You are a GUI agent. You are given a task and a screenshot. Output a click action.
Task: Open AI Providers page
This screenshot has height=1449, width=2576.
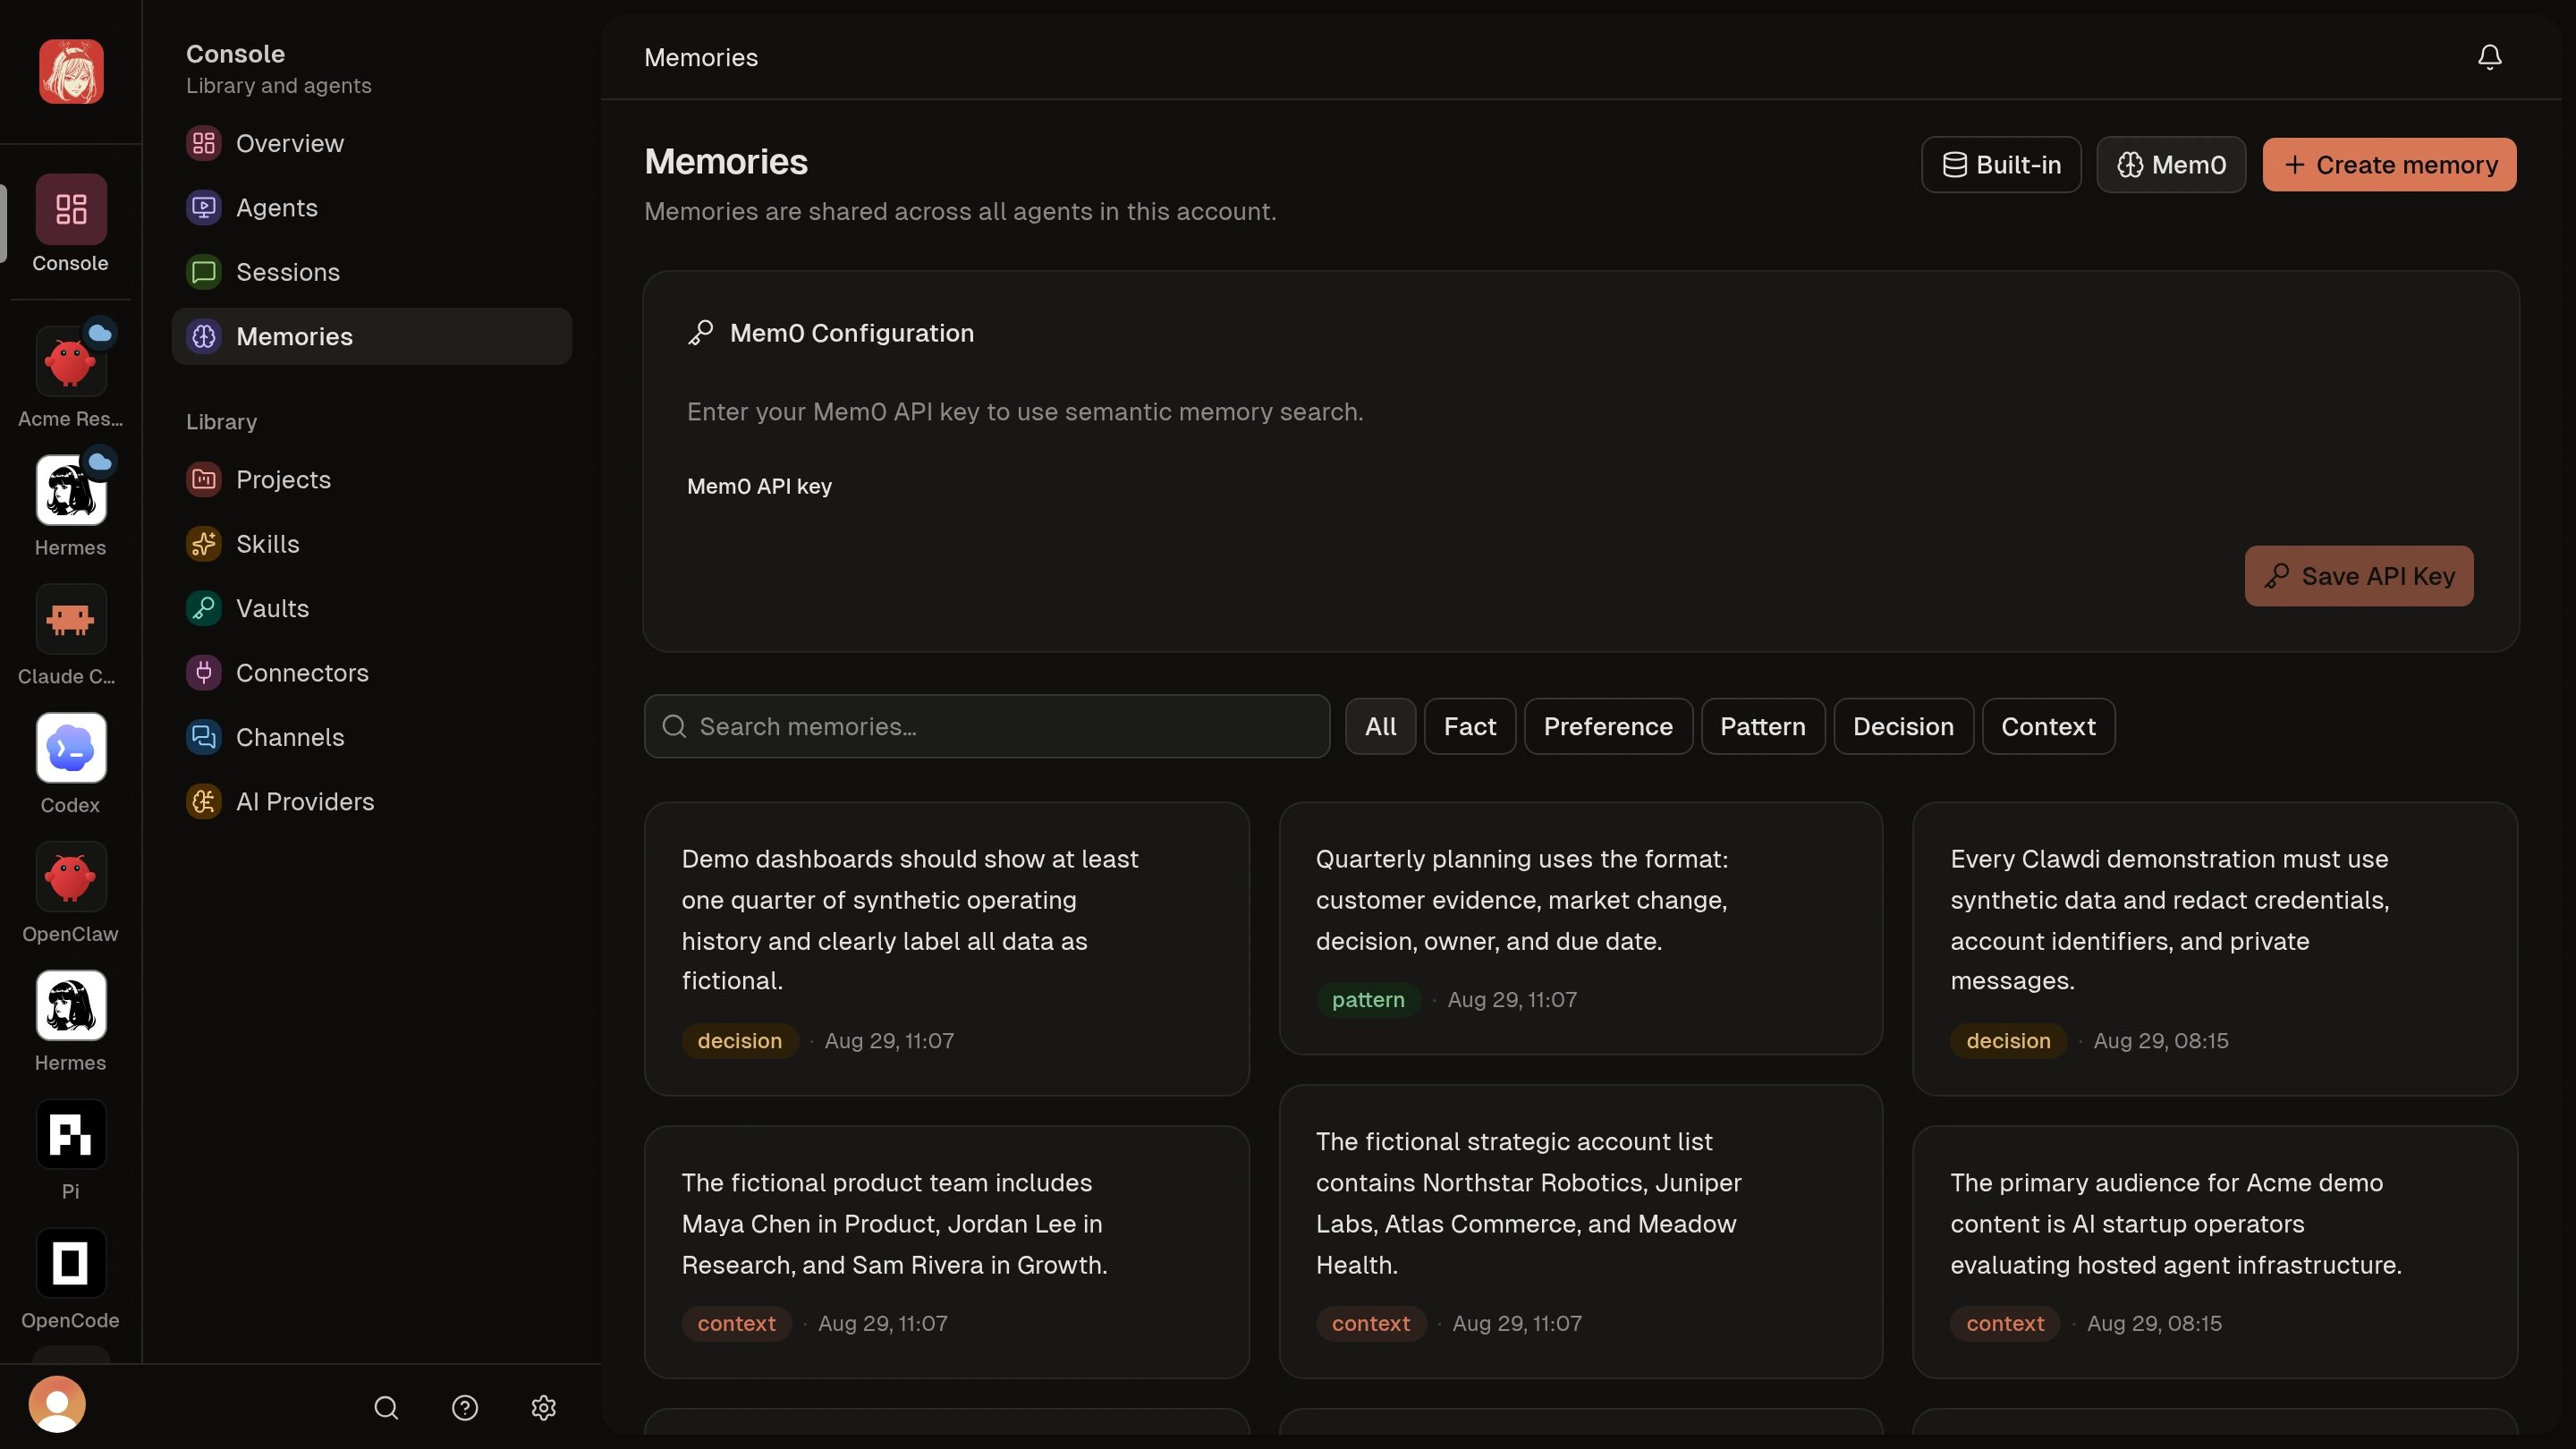(371, 802)
